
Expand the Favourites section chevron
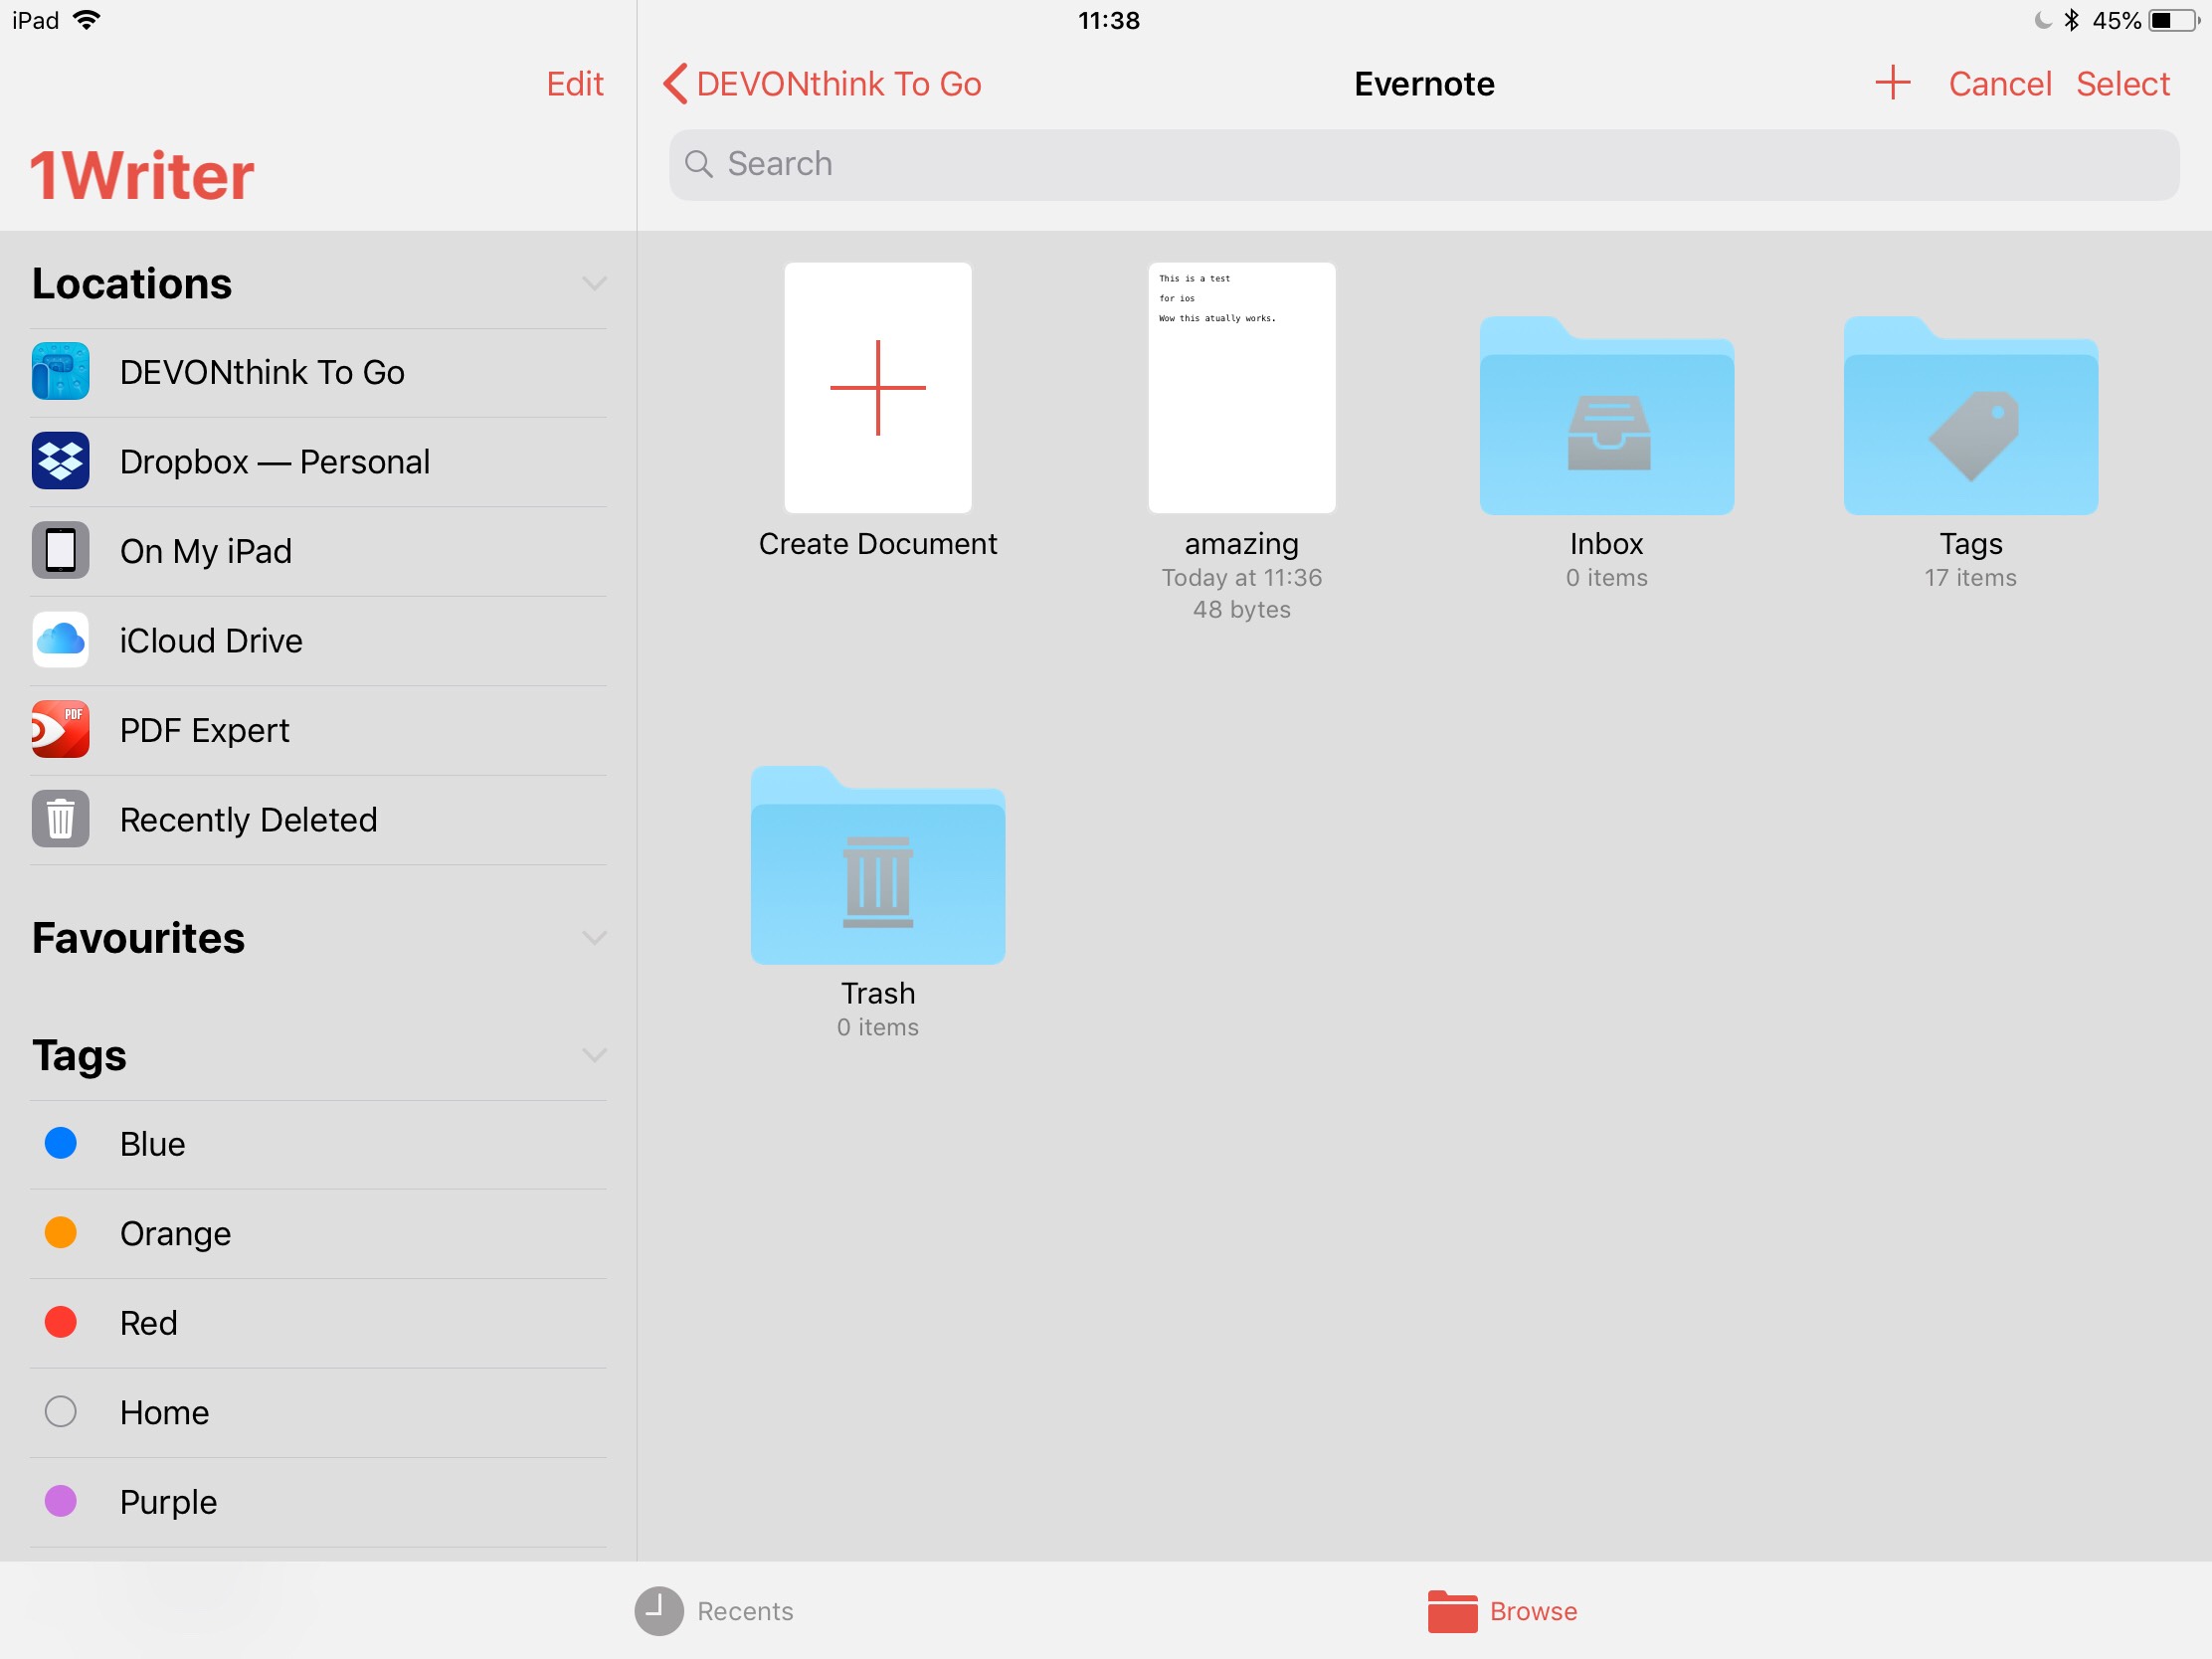[x=594, y=938]
